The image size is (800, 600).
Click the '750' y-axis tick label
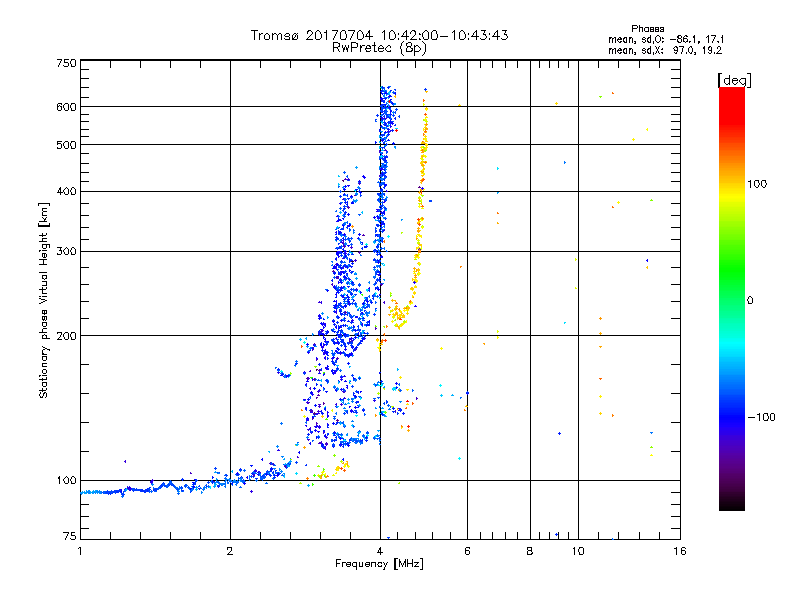(x=66, y=64)
